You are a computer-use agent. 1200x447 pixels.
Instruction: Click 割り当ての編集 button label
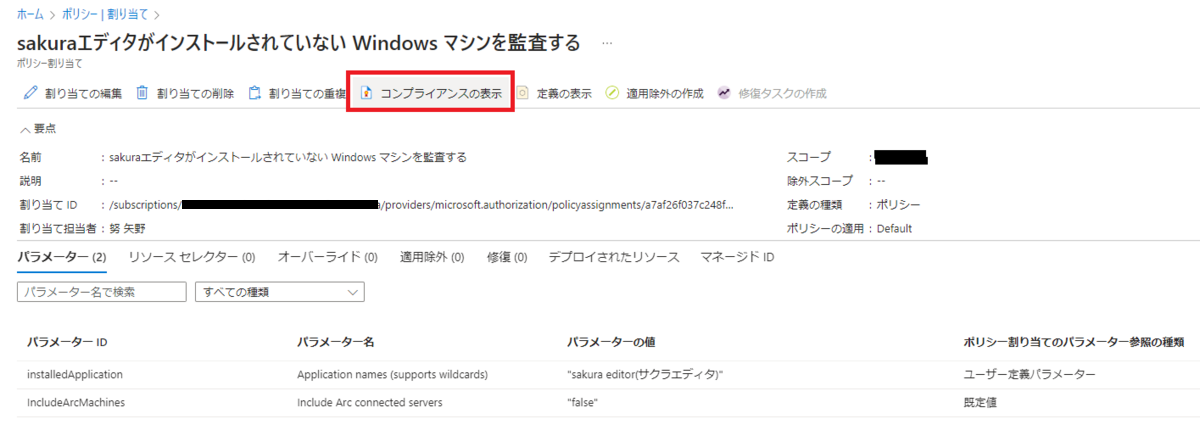point(83,93)
